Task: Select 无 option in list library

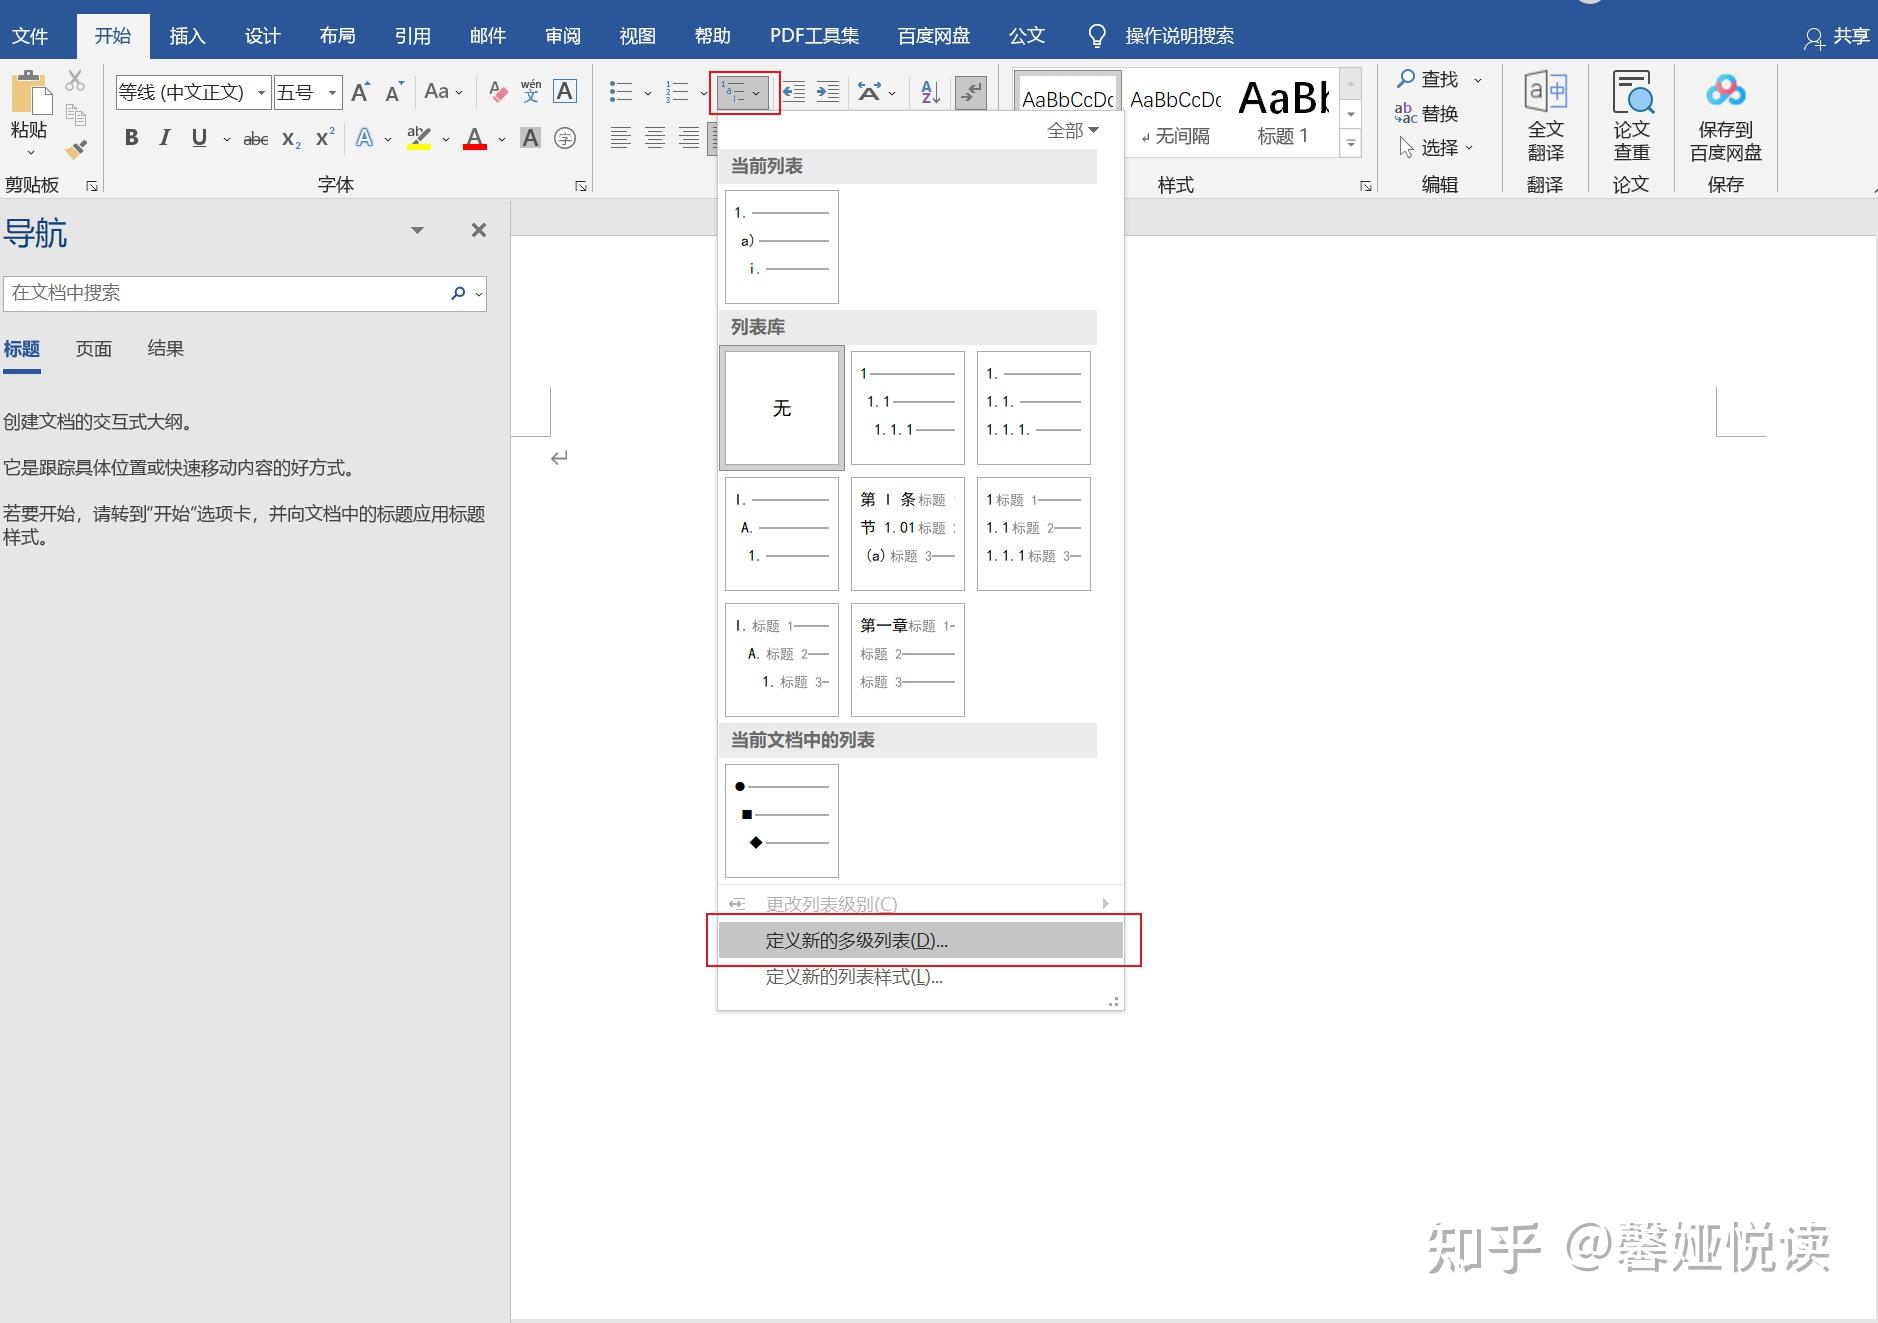Action: [782, 408]
